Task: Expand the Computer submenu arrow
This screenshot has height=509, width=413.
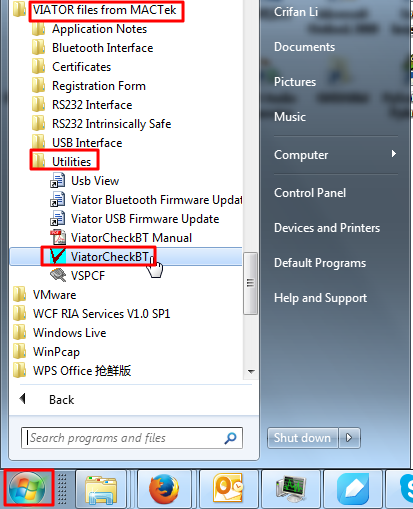Action: (x=394, y=154)
